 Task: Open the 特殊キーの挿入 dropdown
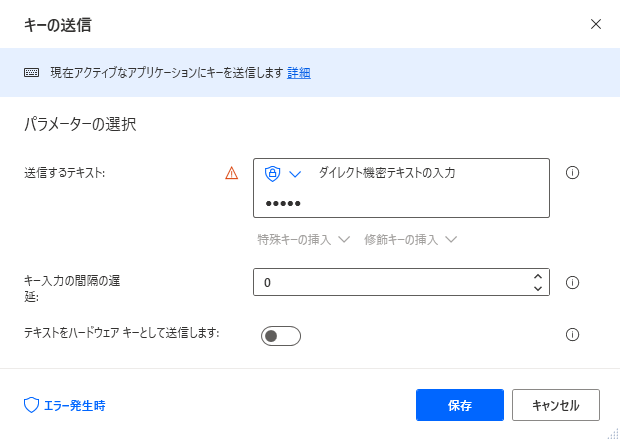[304, 240]
